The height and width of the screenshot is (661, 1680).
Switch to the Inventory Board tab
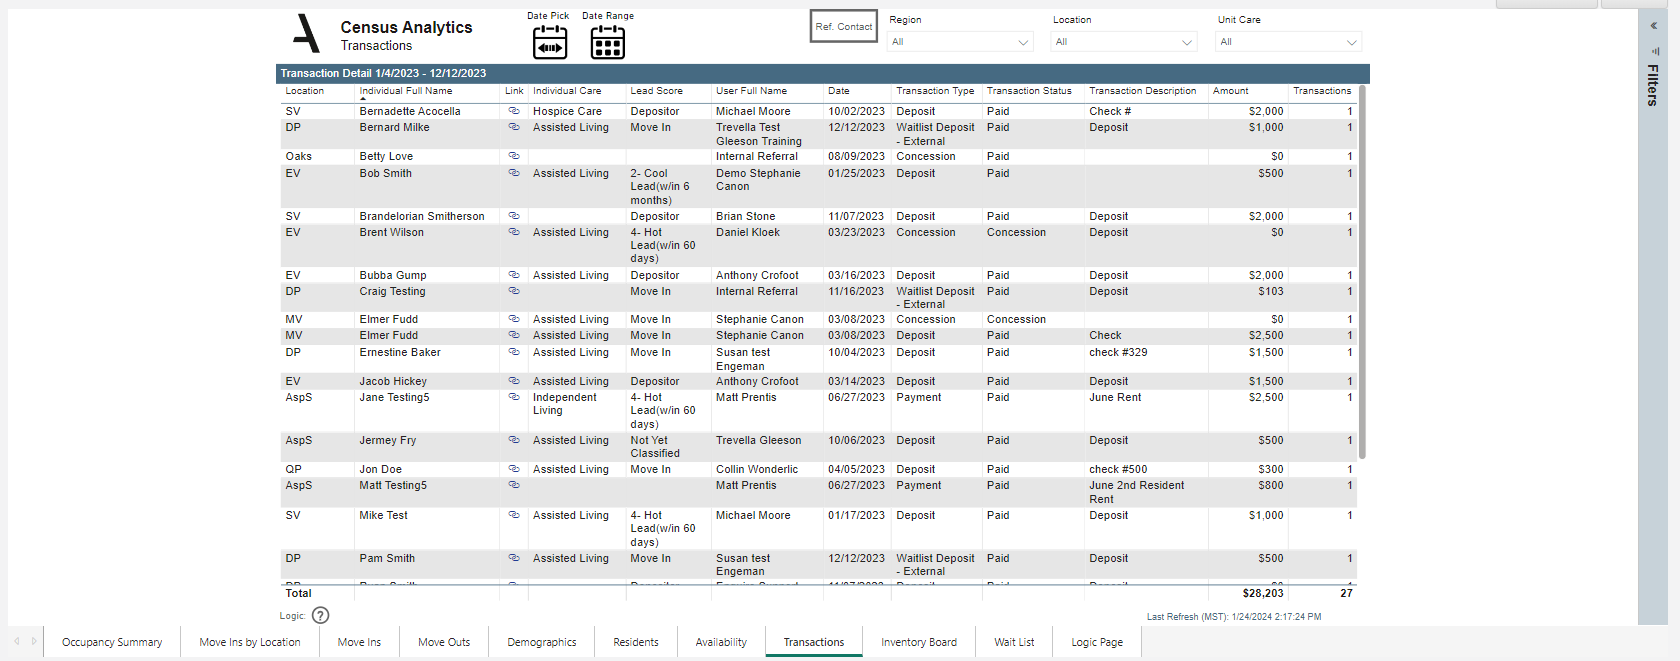[x=919, y=642]
